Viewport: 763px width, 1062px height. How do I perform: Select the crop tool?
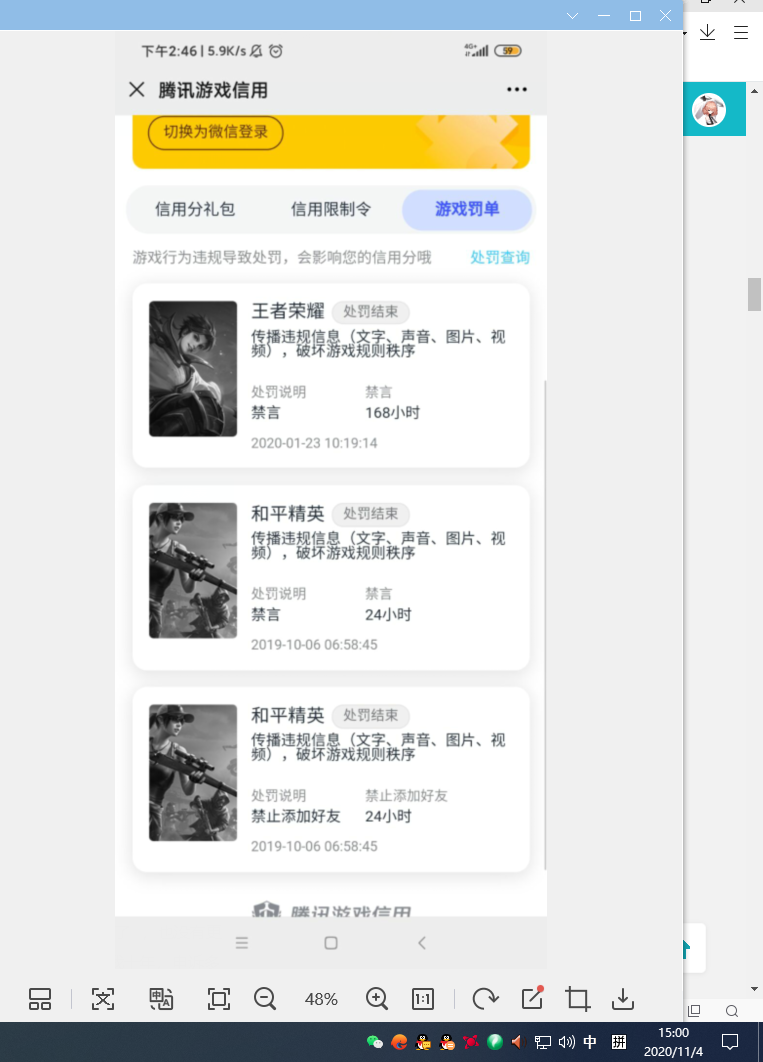577,999
